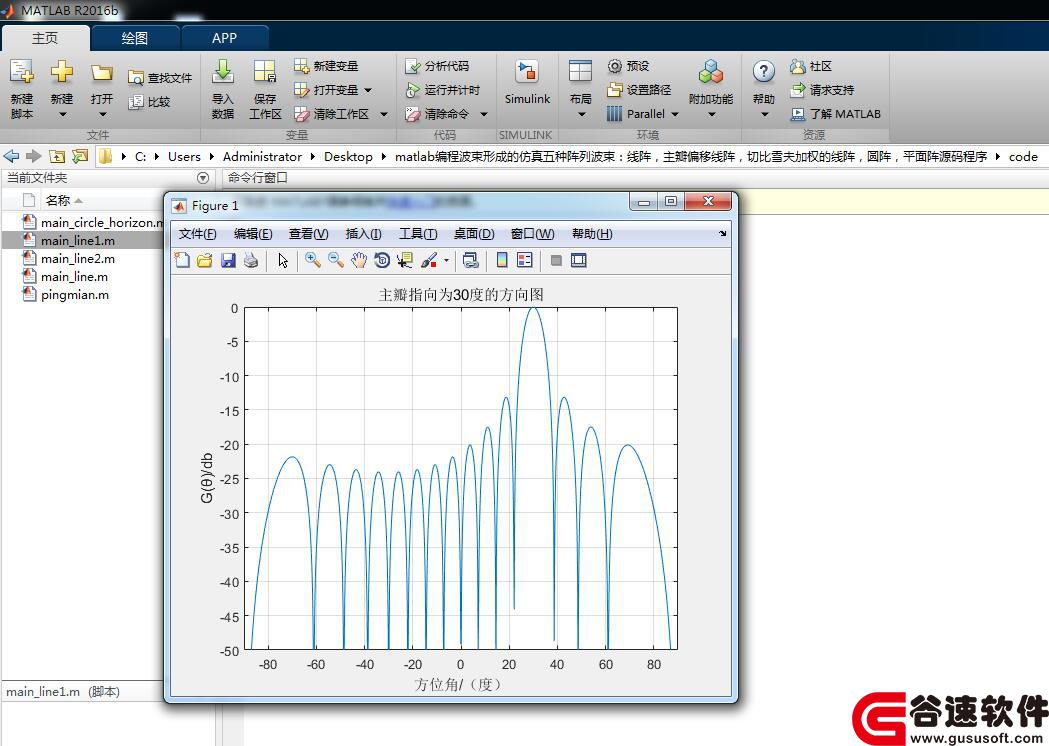The width and height of the screenshot is (1049, 746).
Task: Switch to the APP ribbon tab
Action: [224, 38]
